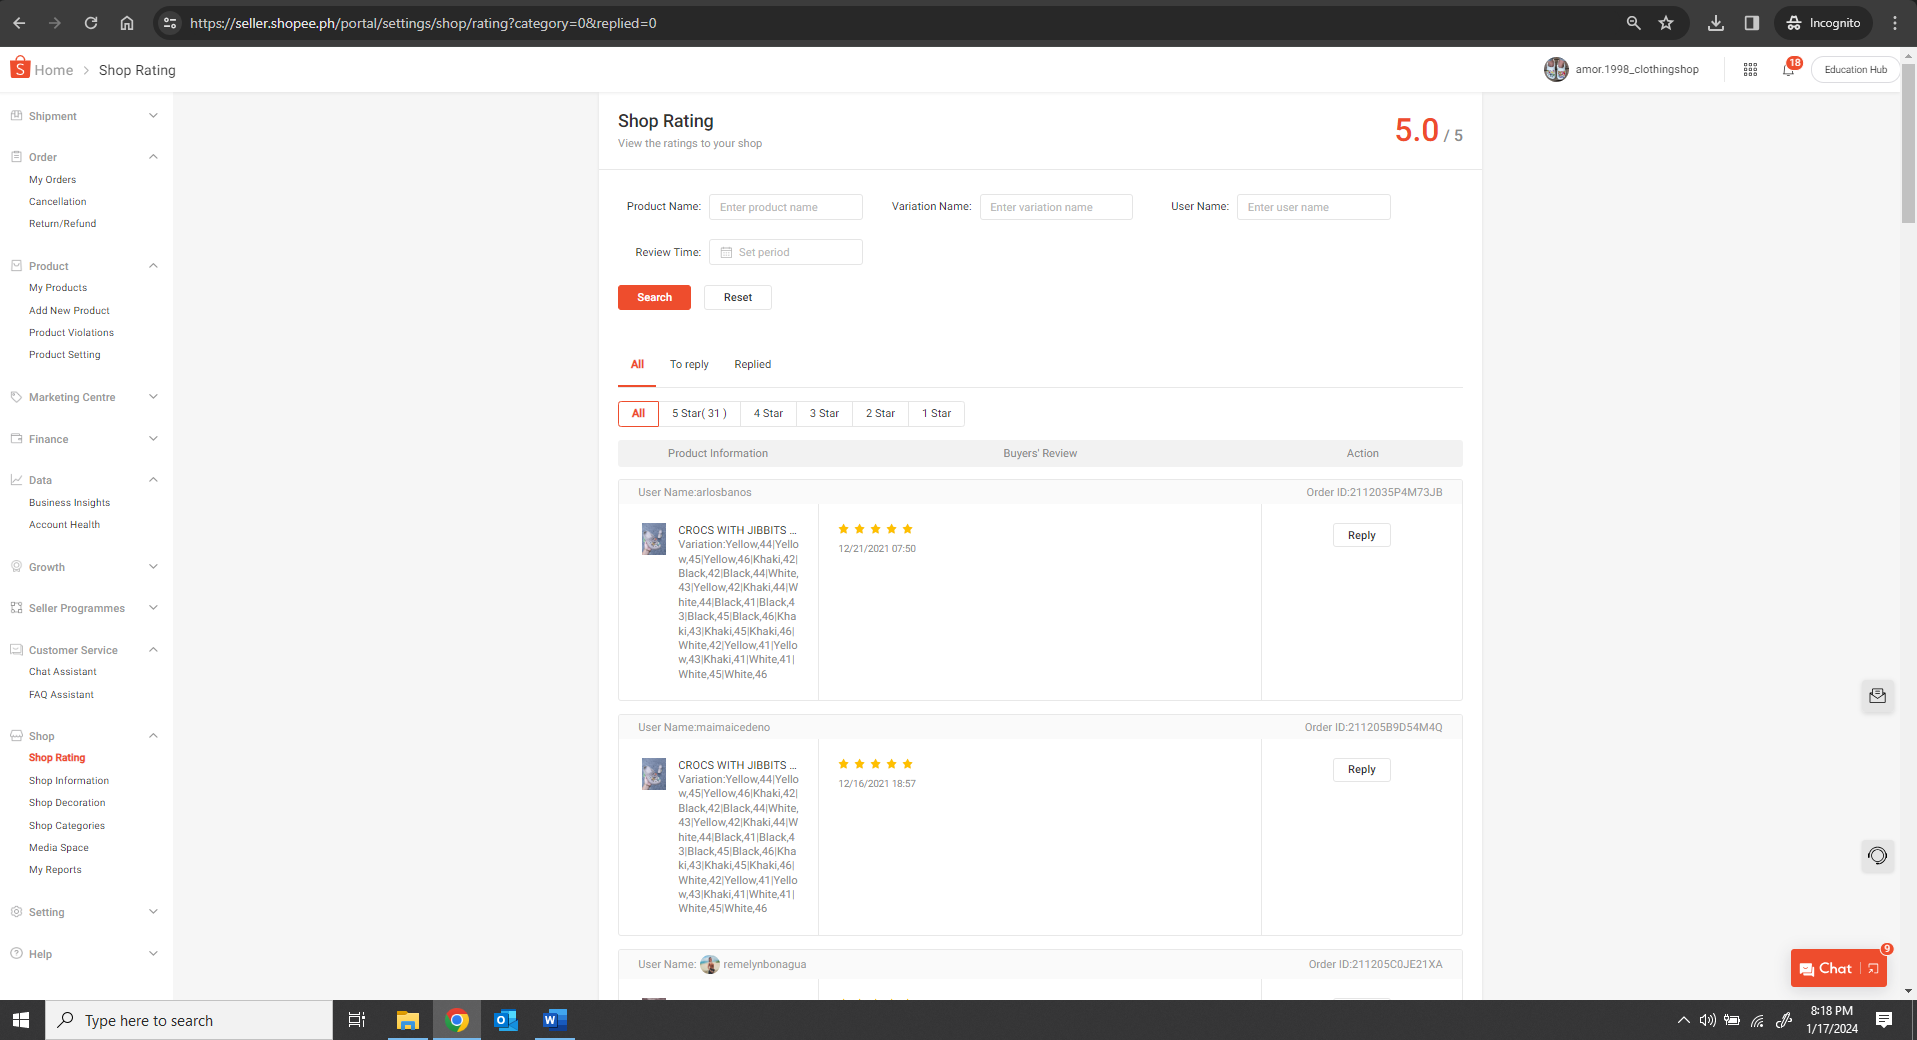Open Windows notification center icon

coord(1884,1020)
